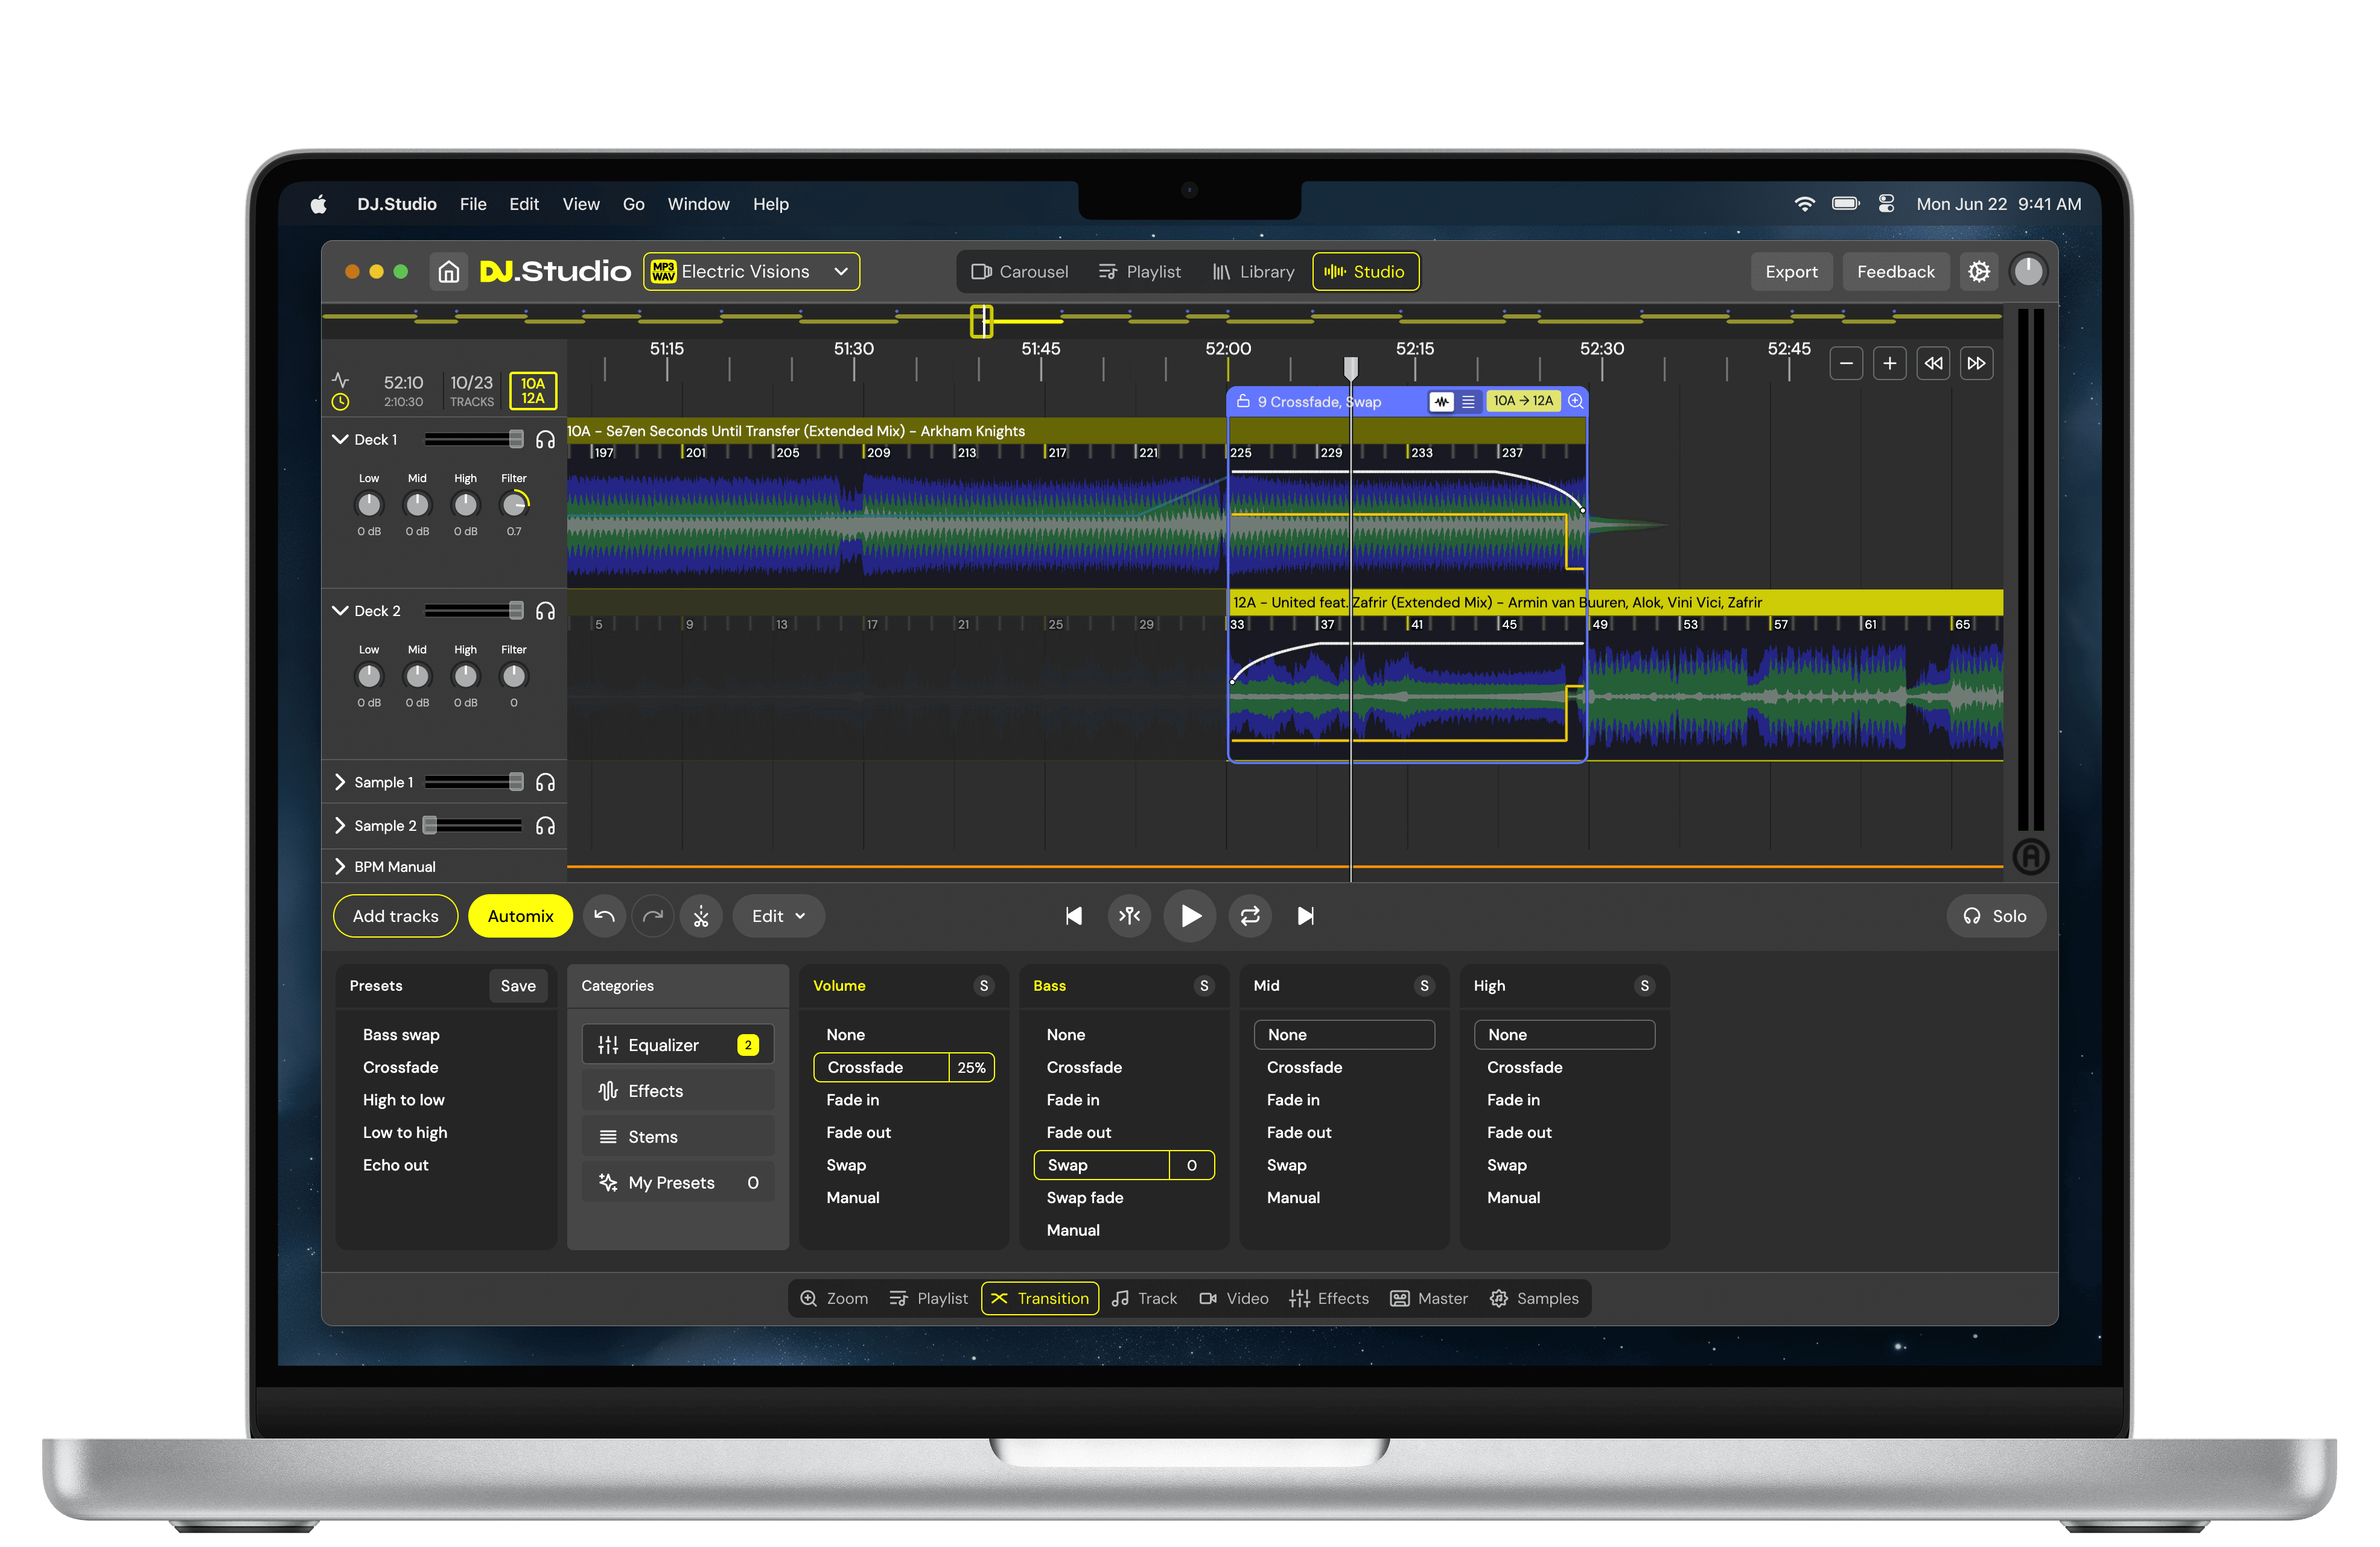Click the timeline zoom in plus icon
The height and width of the screenshot is (1547, 2380).
(x=1889, y=363)
